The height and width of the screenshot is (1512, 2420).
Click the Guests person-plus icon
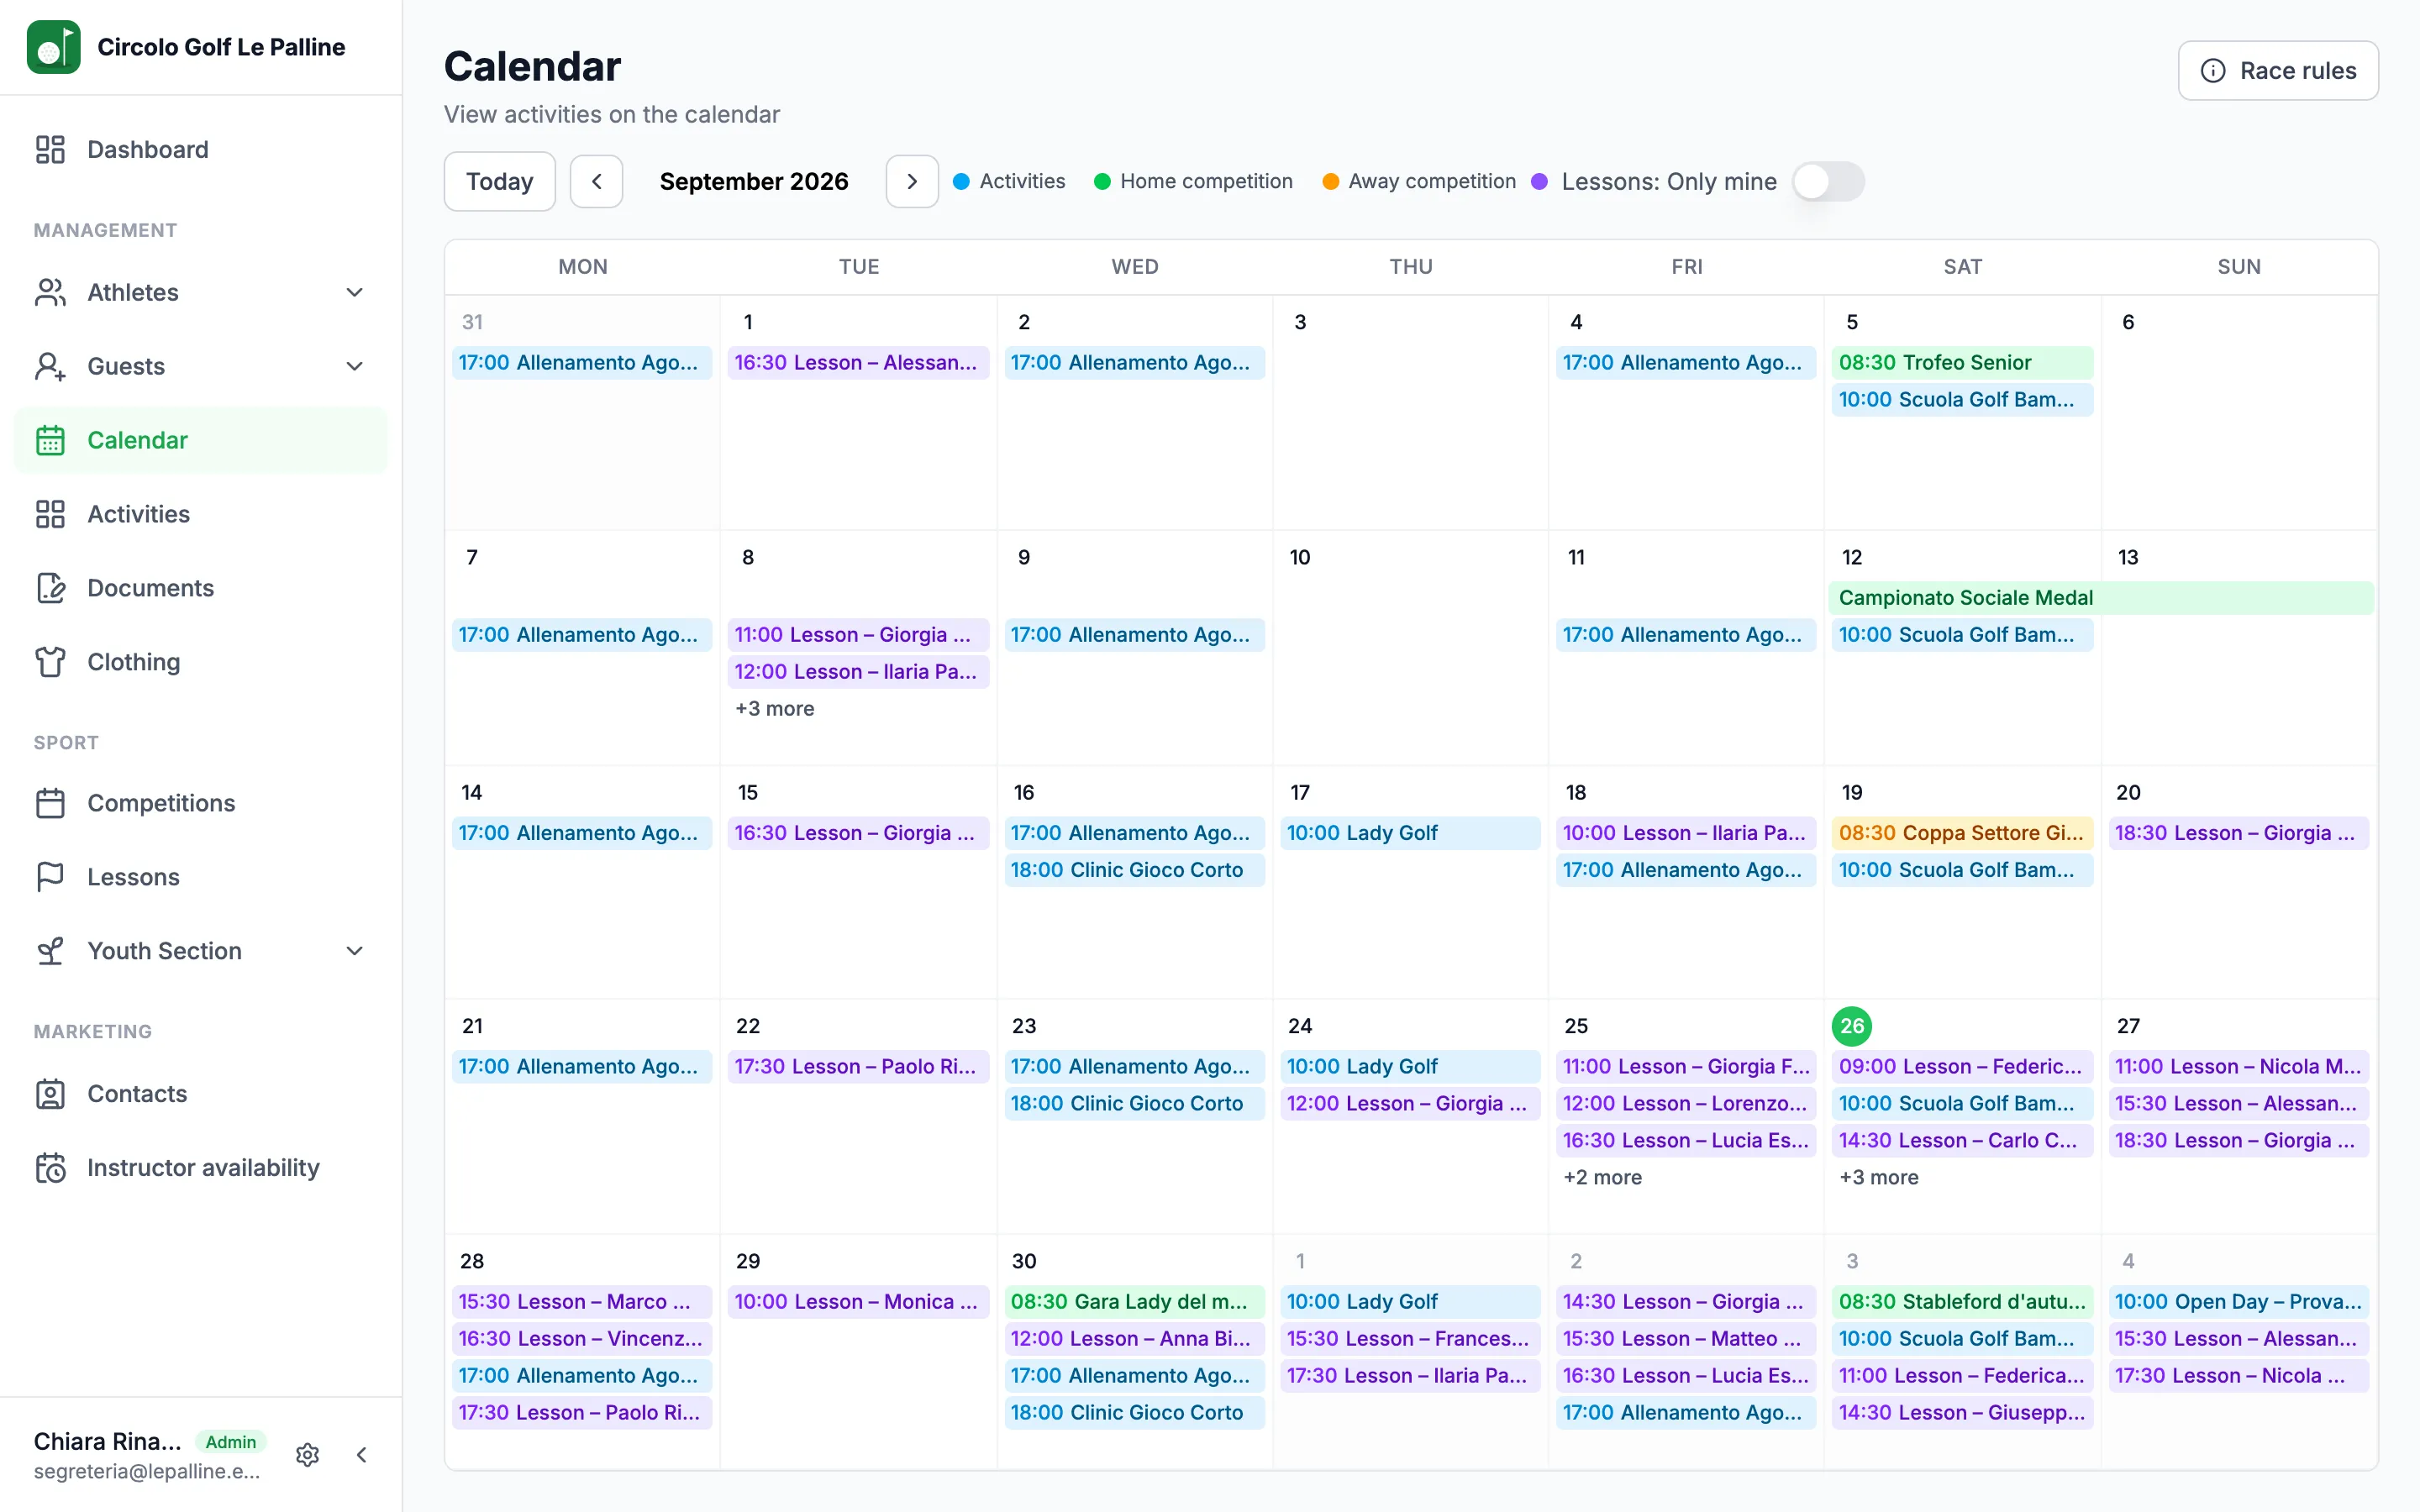pyautogui.click(x=50, y=366)
